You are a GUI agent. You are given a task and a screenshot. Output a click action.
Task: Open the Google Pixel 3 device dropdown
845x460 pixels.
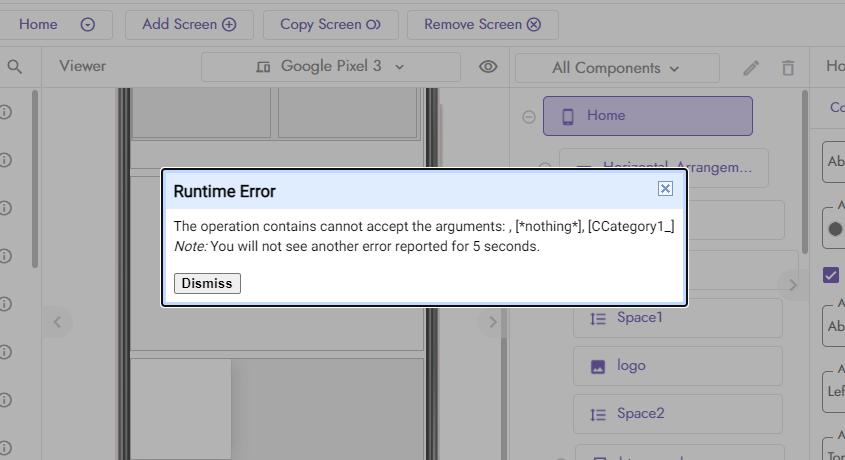coord(330,67)
